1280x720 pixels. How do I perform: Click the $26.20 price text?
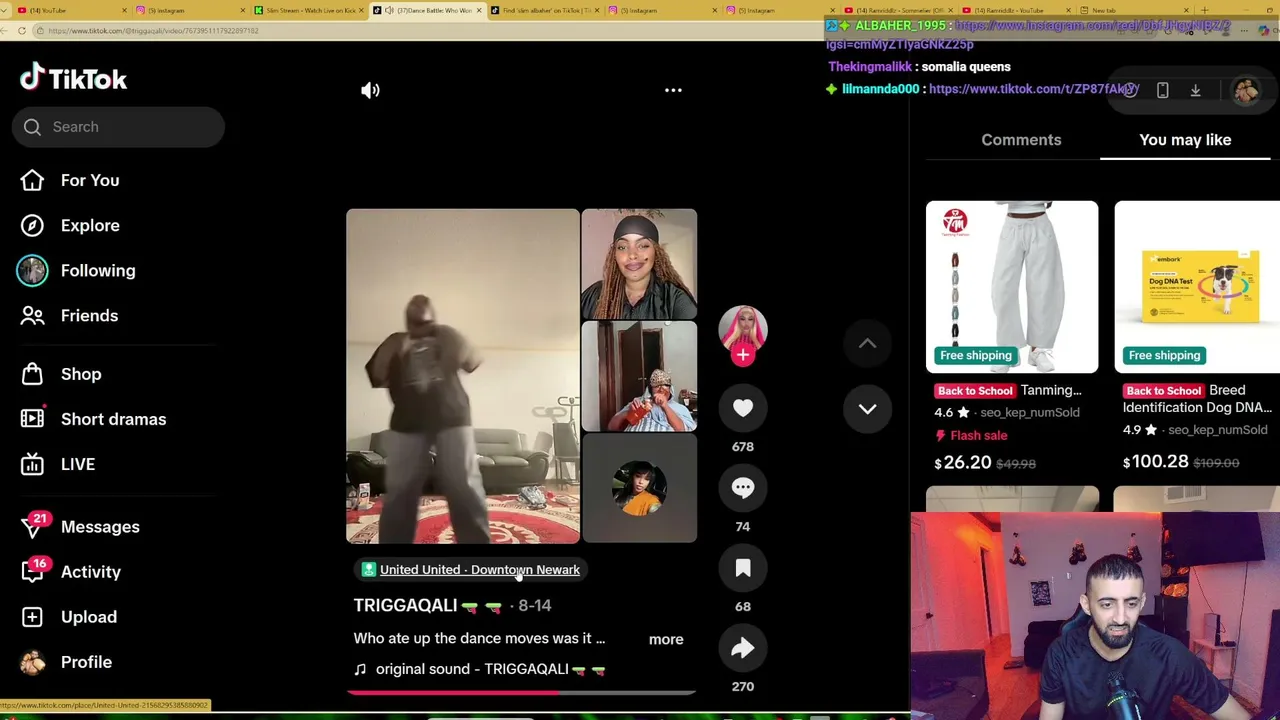(963, 463)
